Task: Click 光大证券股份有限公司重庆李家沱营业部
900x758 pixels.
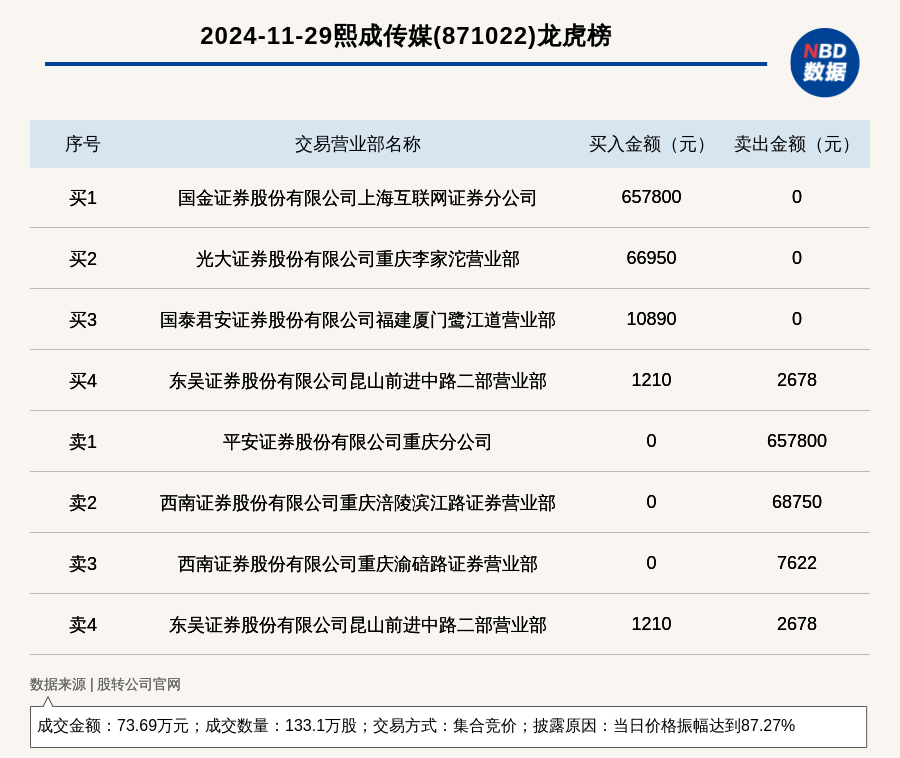Action: coord(358,259)
